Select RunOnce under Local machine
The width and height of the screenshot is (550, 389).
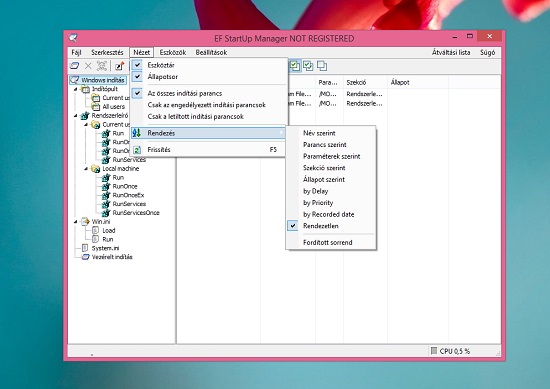click(x=125, y=186)
